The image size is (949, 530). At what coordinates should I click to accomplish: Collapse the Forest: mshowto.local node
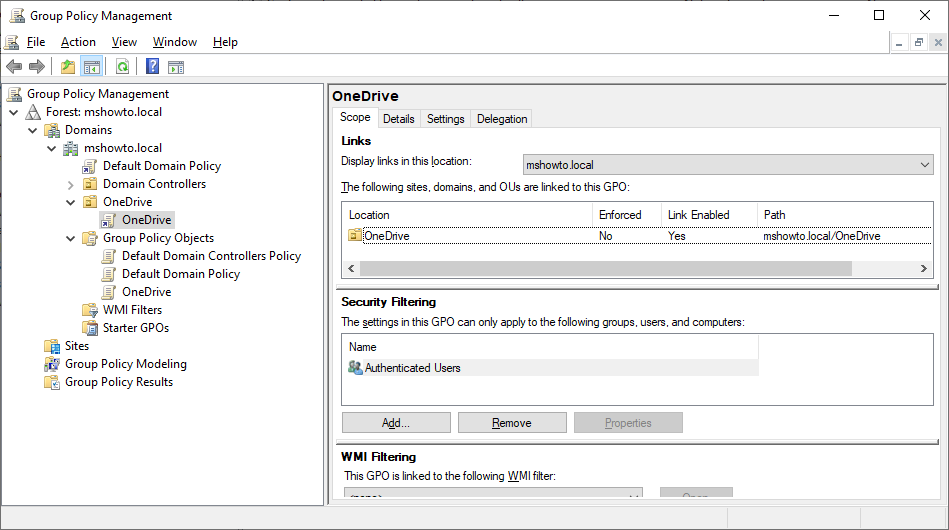coord(14,112)
